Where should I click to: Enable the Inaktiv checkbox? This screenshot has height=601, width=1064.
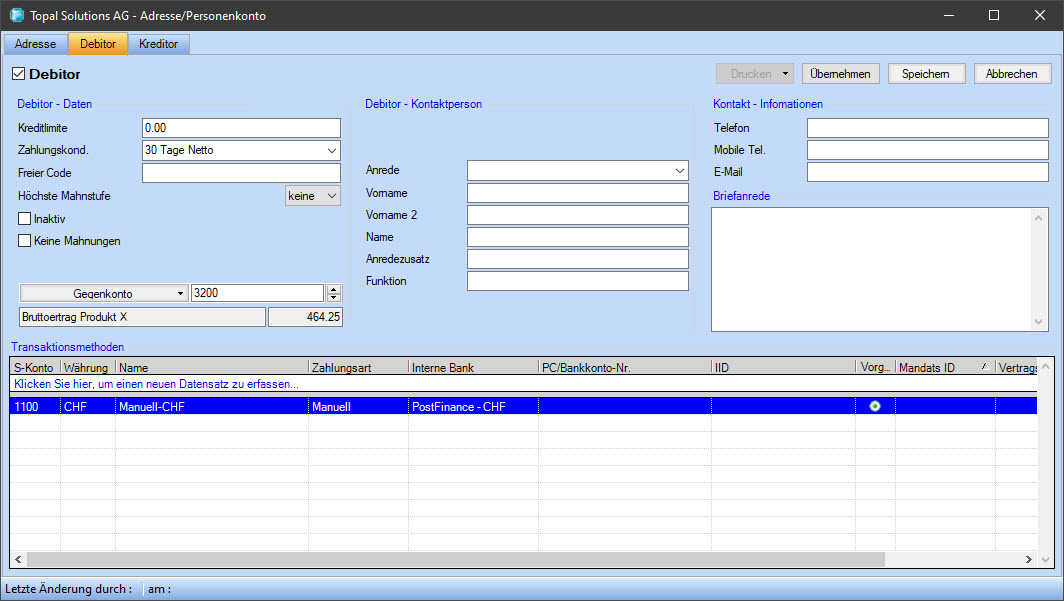pos(25,218)
